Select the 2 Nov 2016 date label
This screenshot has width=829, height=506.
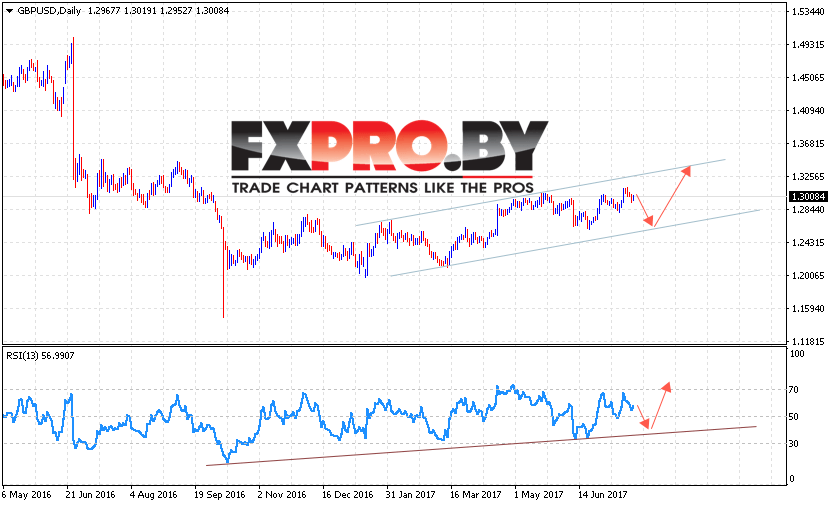coord(282,495)
